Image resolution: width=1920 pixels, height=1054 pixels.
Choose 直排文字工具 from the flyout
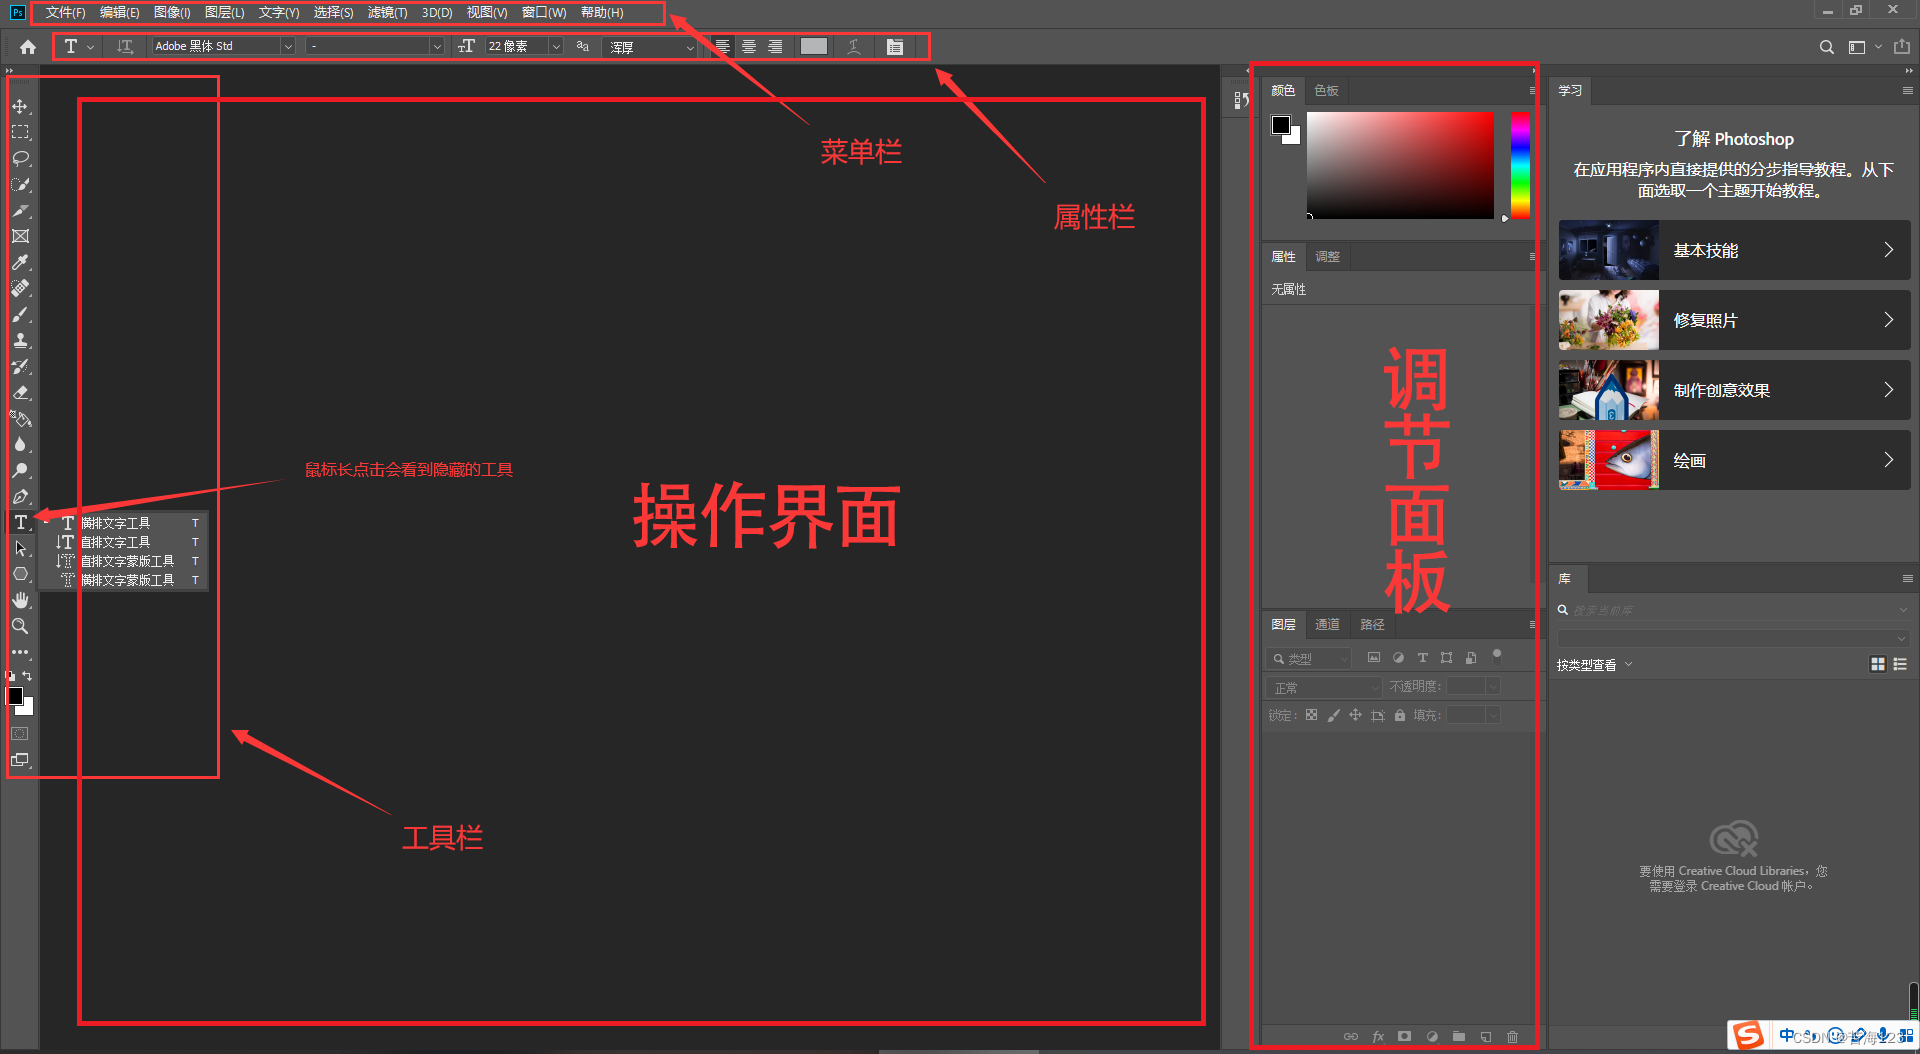123,542
